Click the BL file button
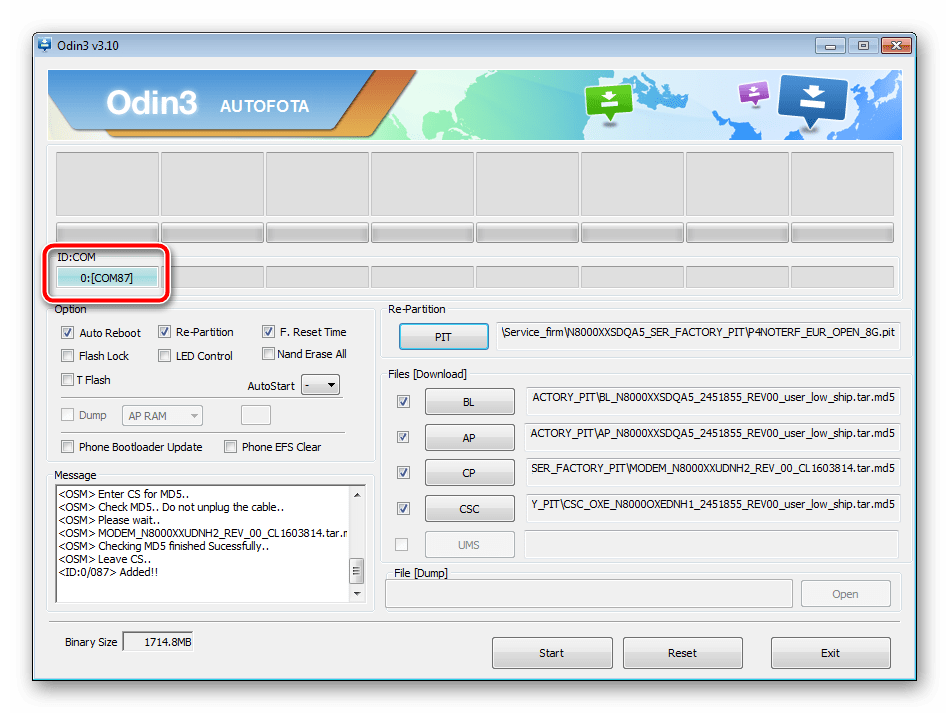949x713 pixels. pyautogui.click(x=470, y=402)
